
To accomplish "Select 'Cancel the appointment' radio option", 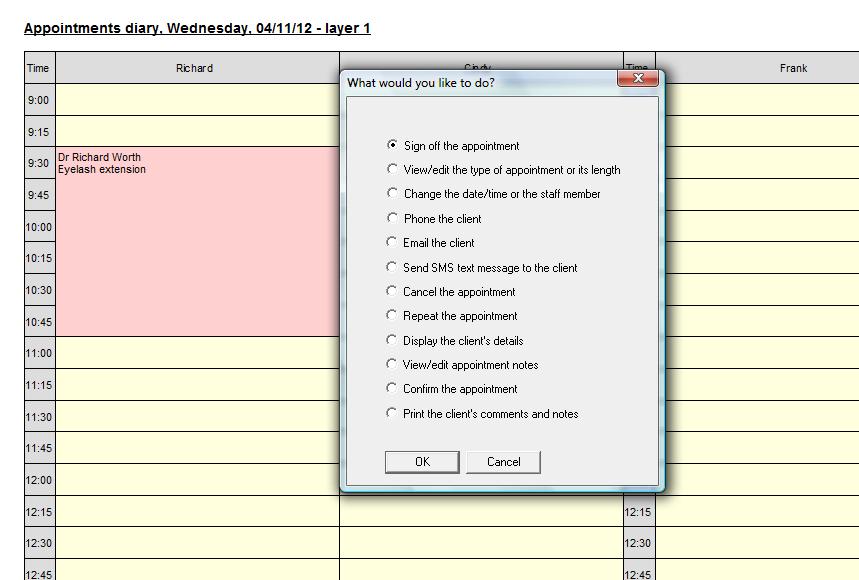I will pyautogui.click(x=392, y=291).
